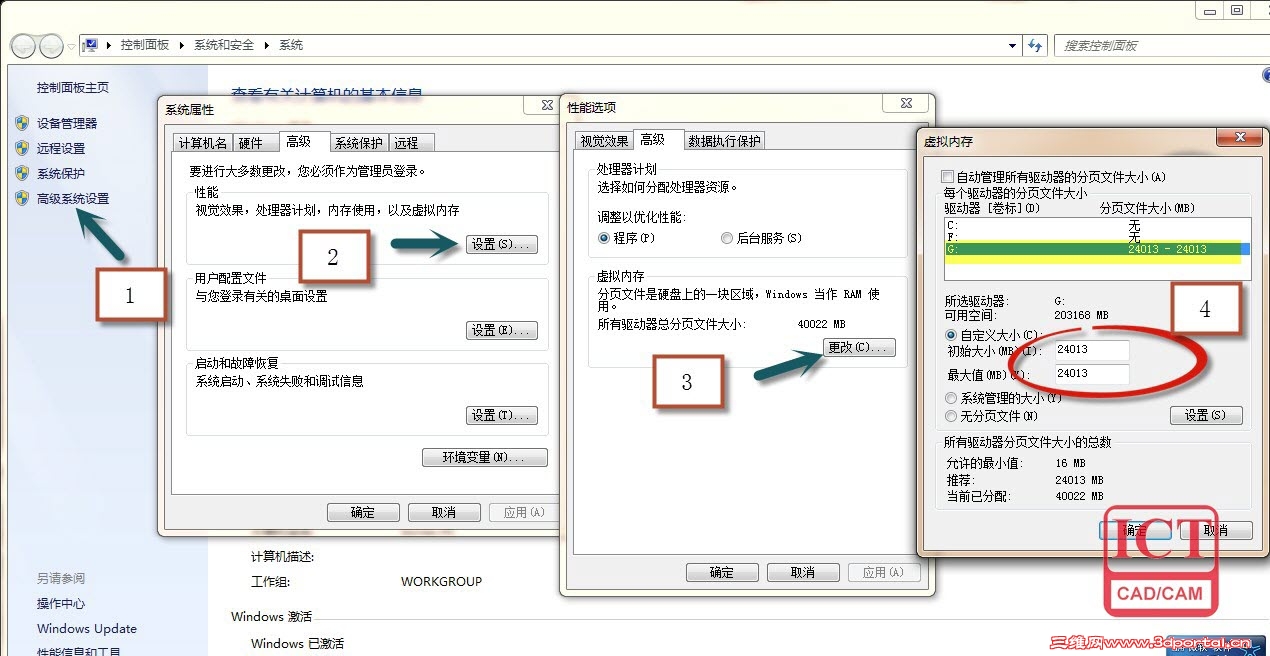Screen dimensions: 1270x656
Task: Open 操作中心 link in sidebar
Action: point(61,603)
